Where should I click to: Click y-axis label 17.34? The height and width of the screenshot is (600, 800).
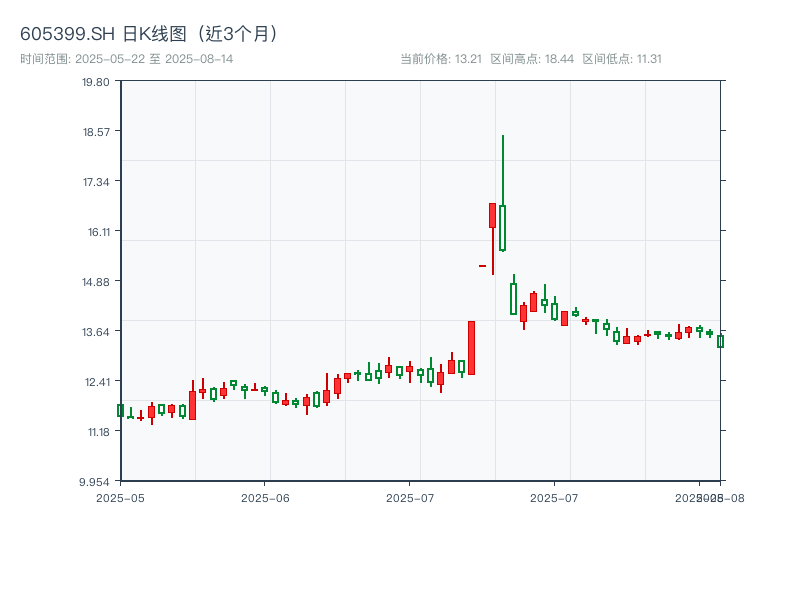tap(96, 182)
